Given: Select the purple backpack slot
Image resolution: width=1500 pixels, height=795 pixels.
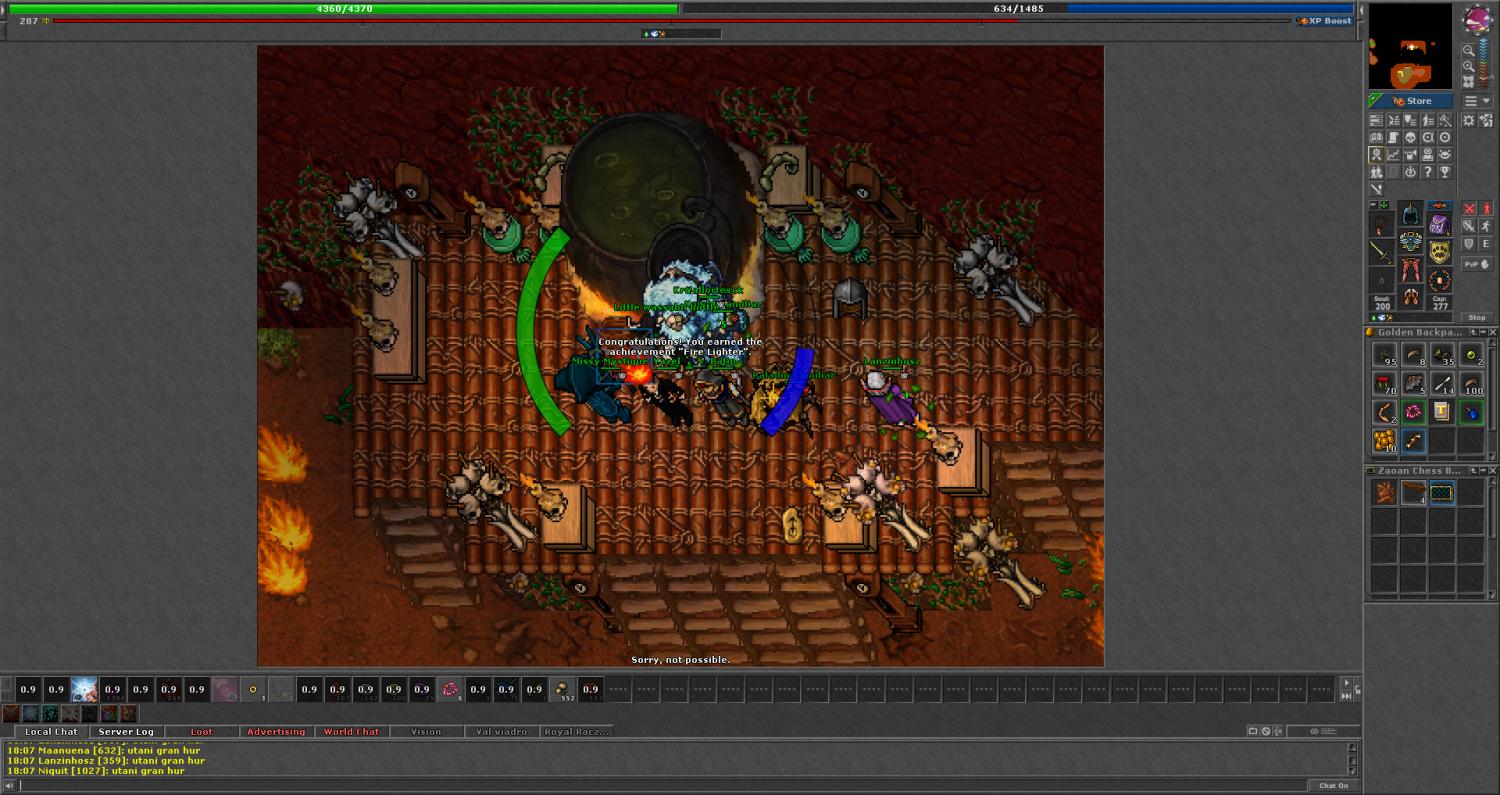Looking at the screenshot, I should (x=1439, y=225).
